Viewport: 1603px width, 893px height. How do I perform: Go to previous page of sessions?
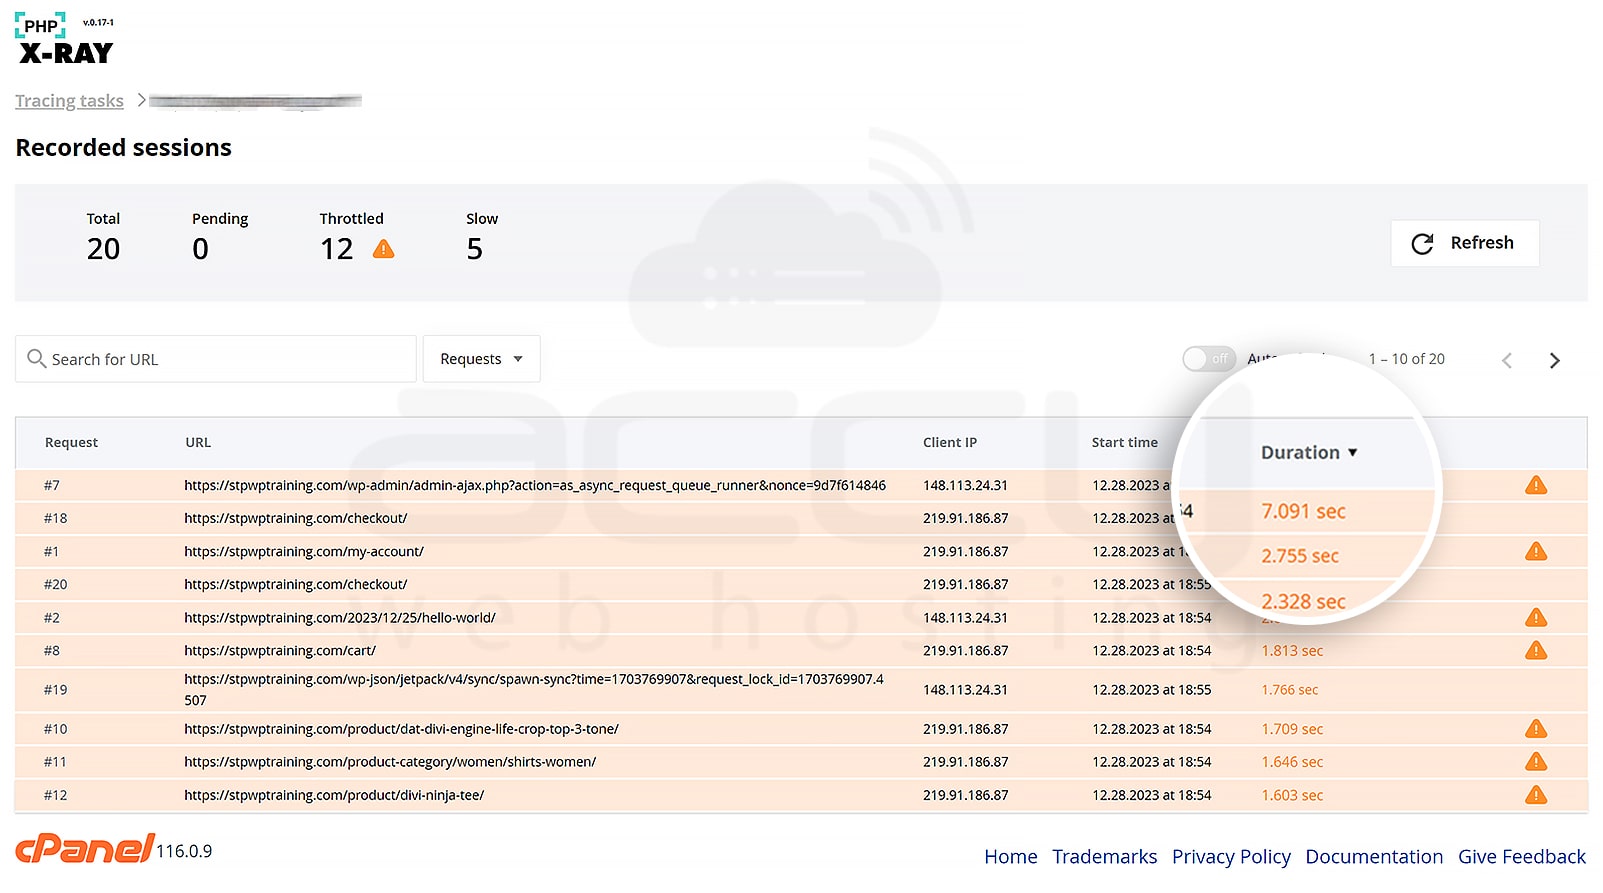coord(1507,360)
